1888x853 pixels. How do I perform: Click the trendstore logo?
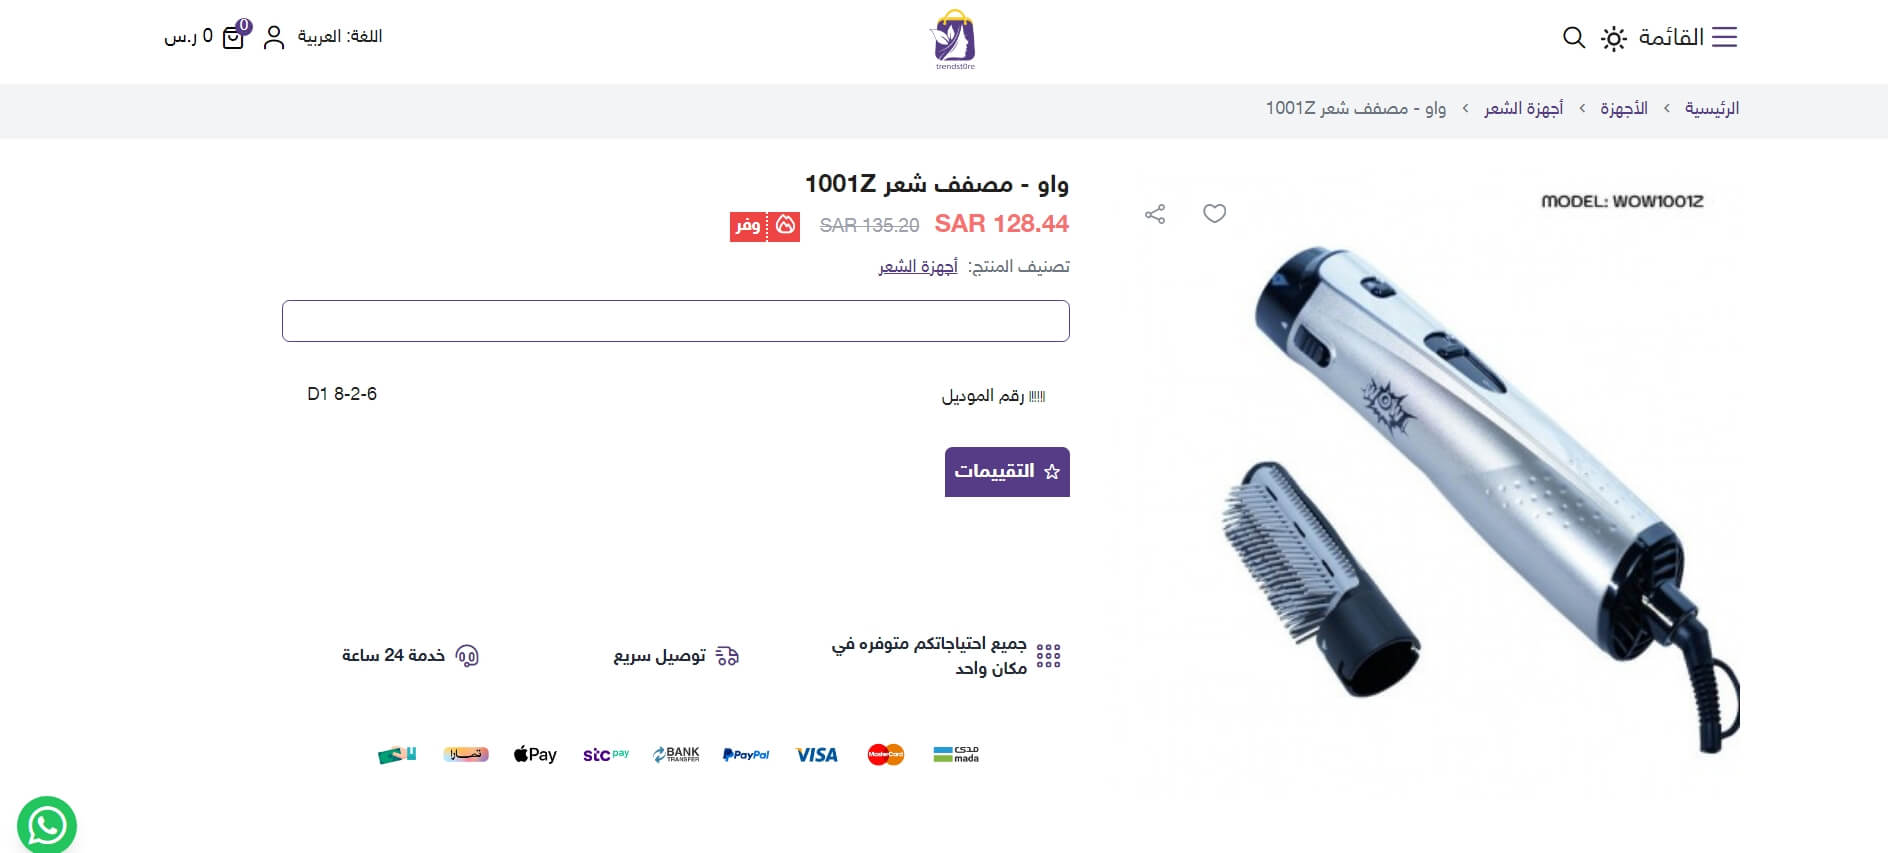point(953,39)
